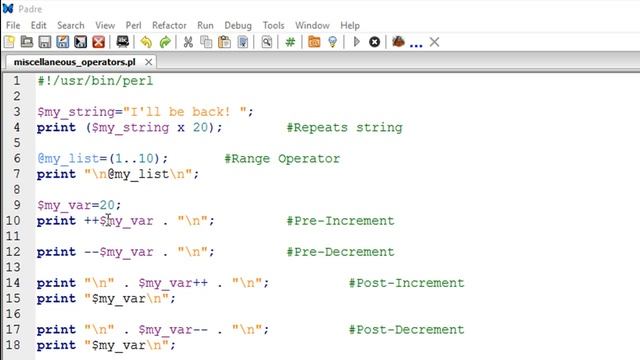Close the miscellaneous_operators.pl tab
The height and width of the screenshot is (360, 640).
click(x=149, y=62)
